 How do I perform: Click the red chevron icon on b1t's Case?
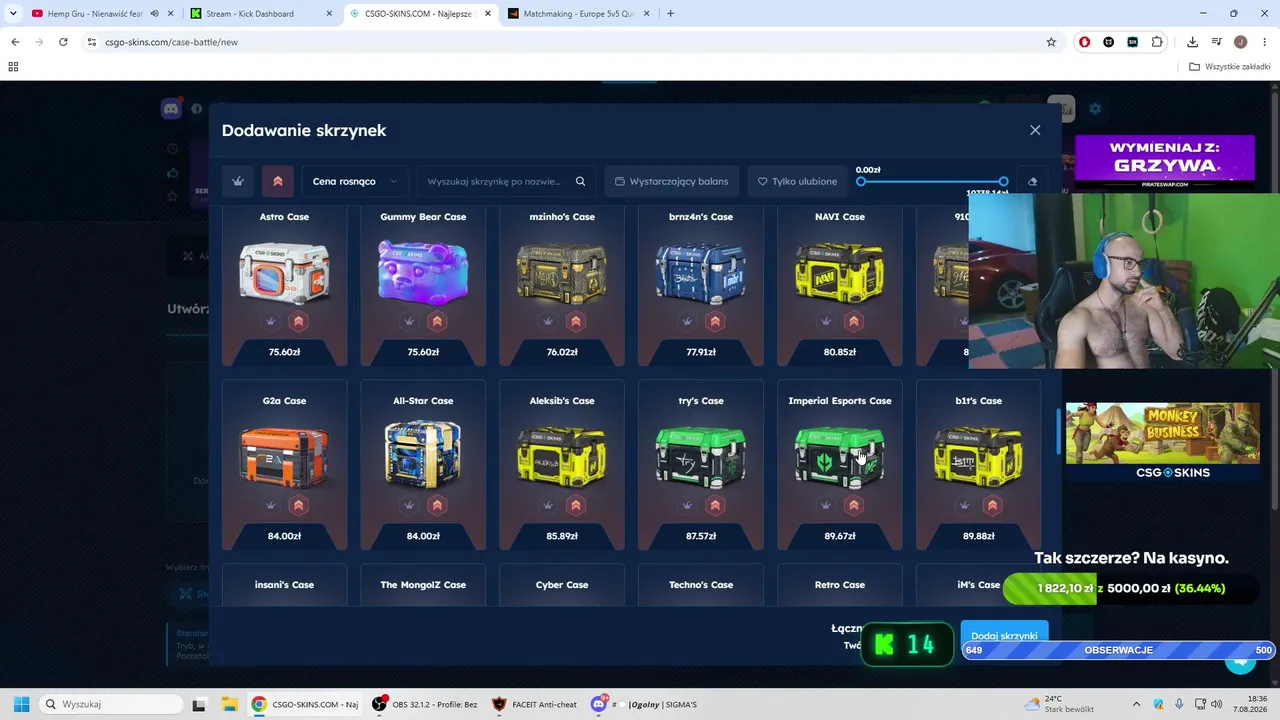pyautogui.click(x=993, y=505)
